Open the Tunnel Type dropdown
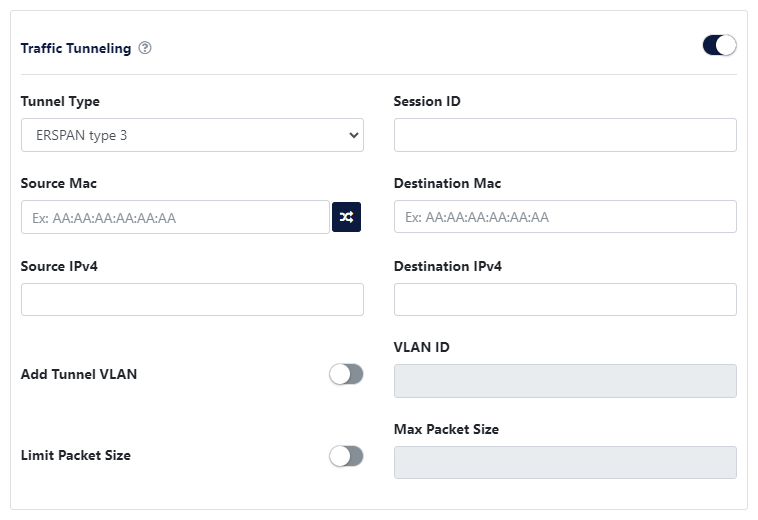The image size is (758, 520). pyautogui.click(x=192, y=135)
